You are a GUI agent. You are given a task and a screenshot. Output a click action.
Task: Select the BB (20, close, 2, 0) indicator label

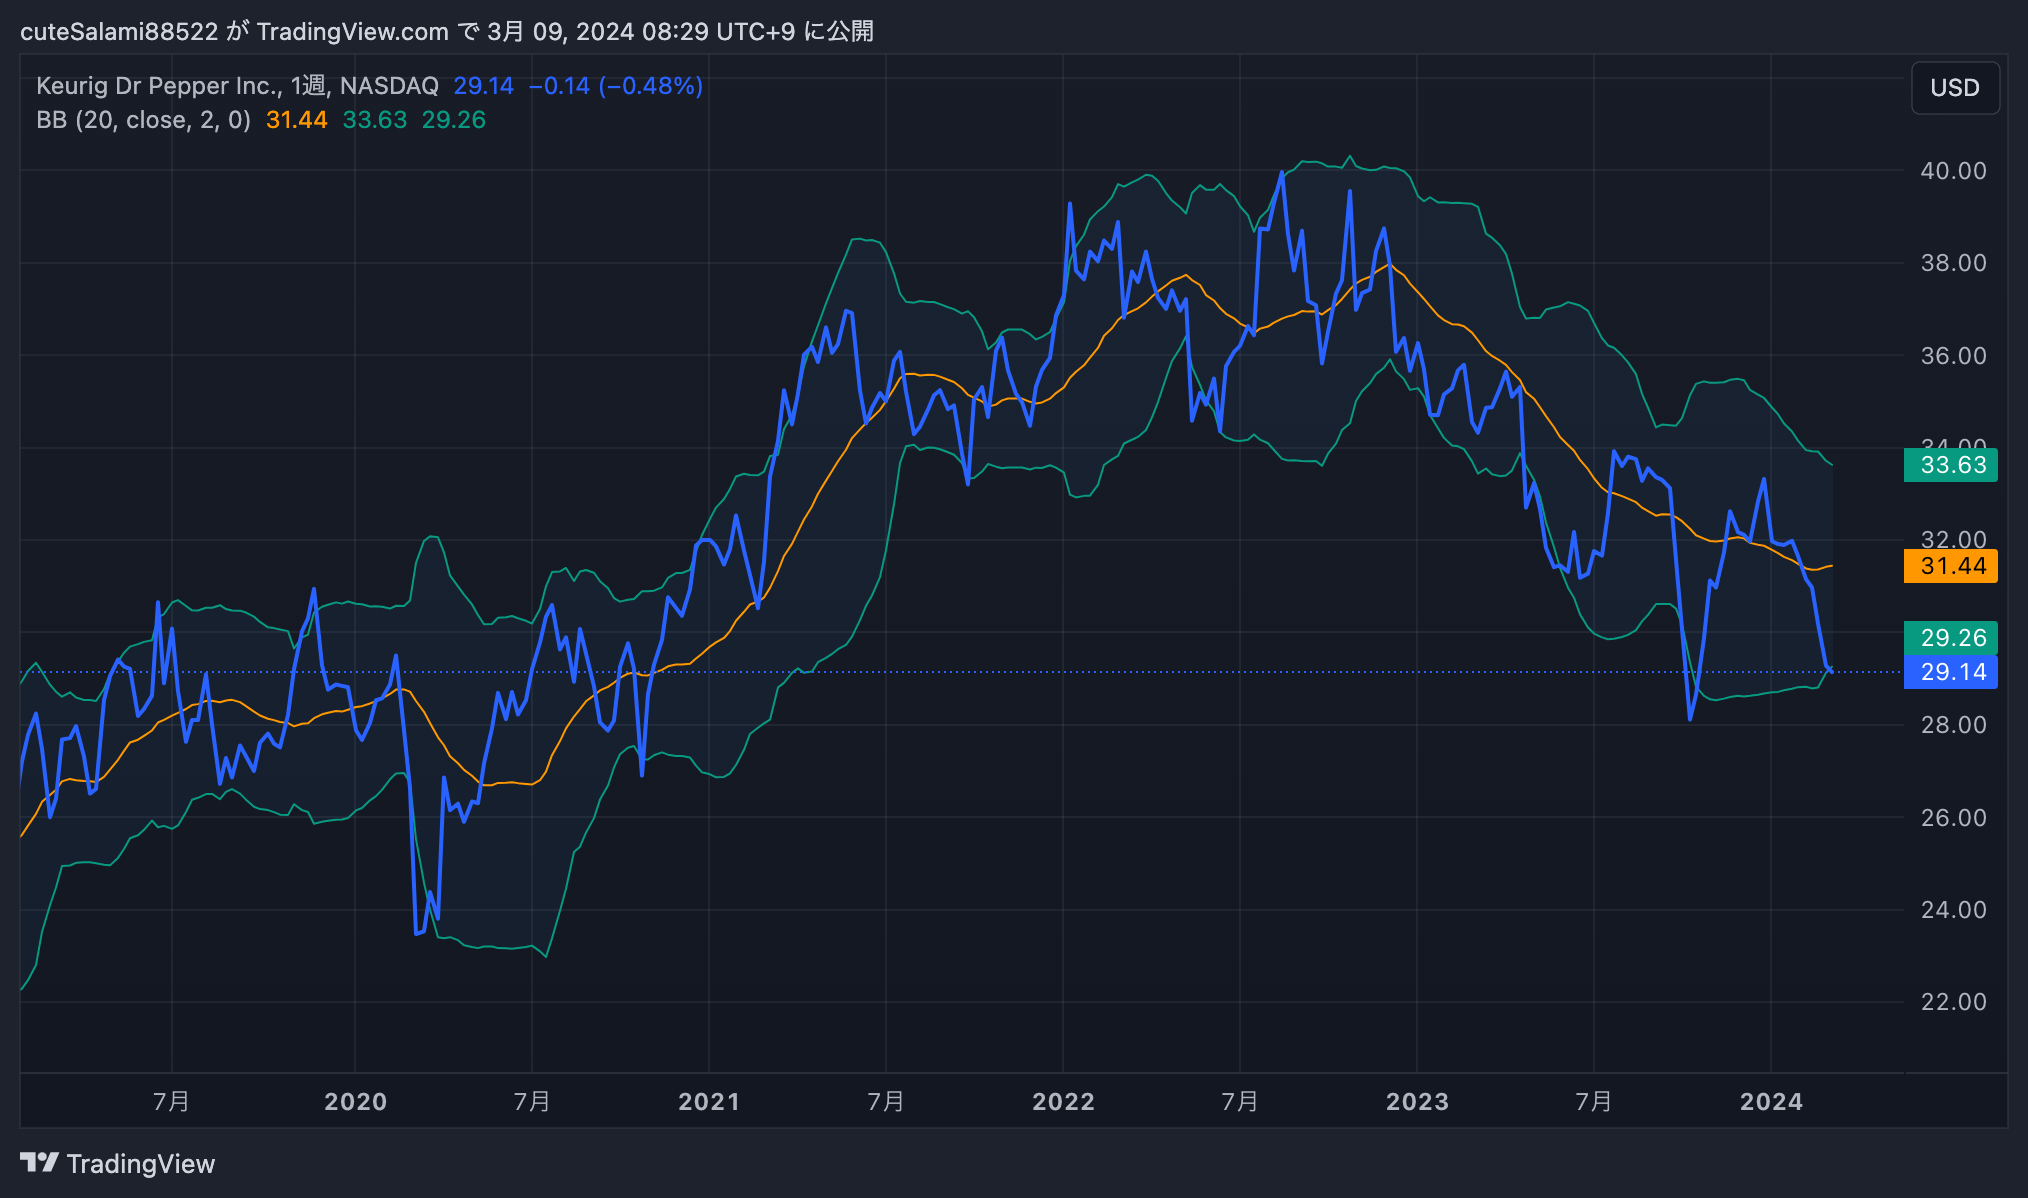[144, 120]
